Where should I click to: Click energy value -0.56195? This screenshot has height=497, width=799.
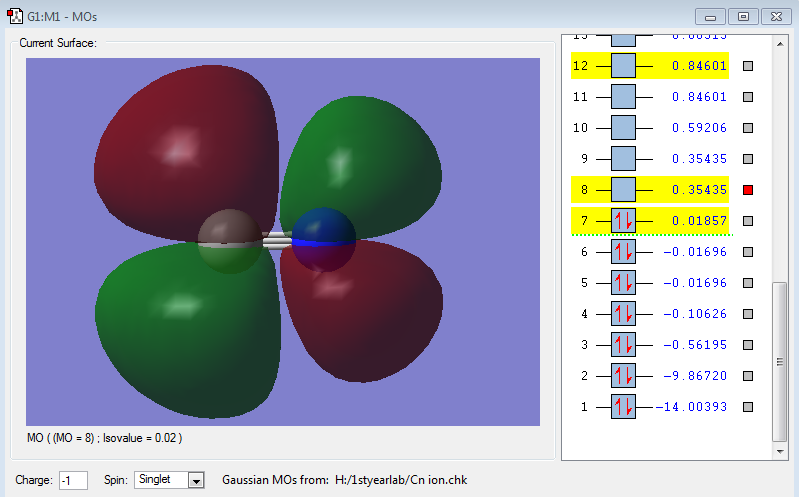695,345
